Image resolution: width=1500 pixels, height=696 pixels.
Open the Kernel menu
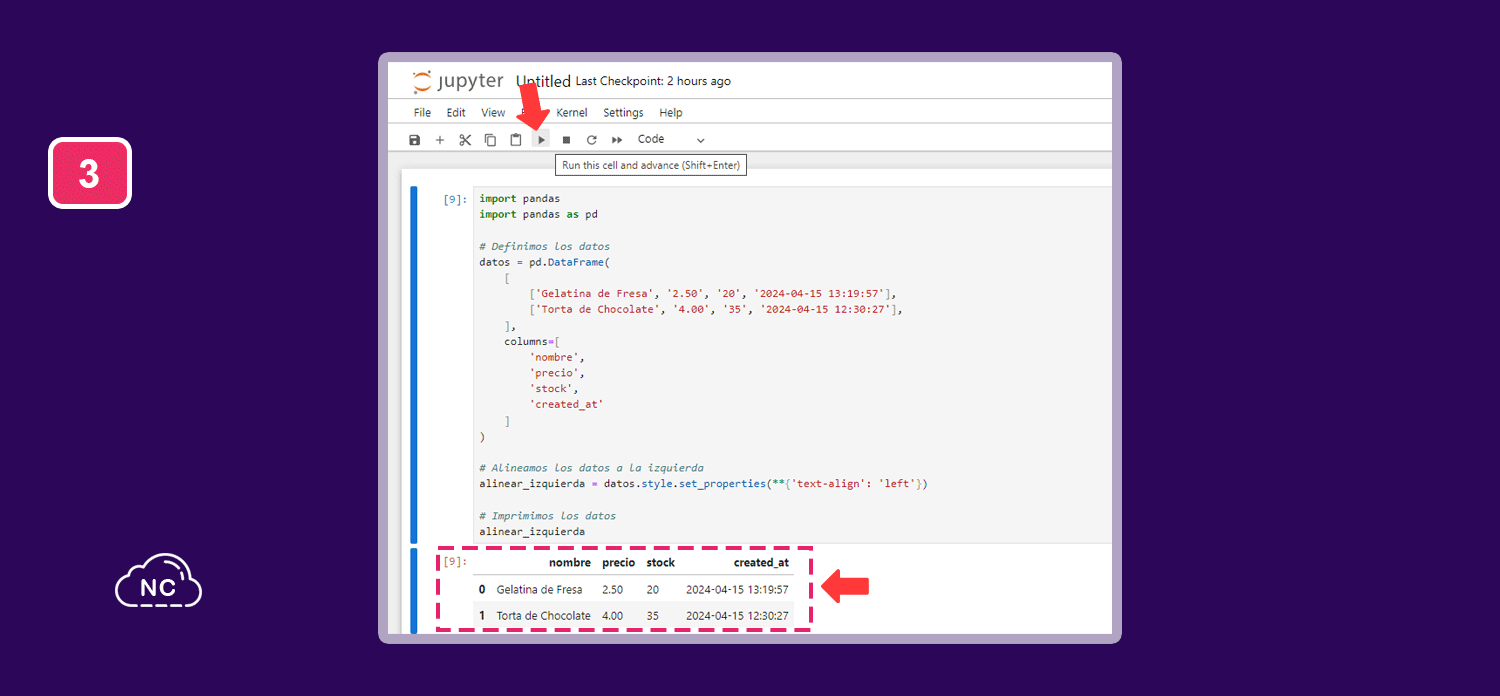[572, 113]
